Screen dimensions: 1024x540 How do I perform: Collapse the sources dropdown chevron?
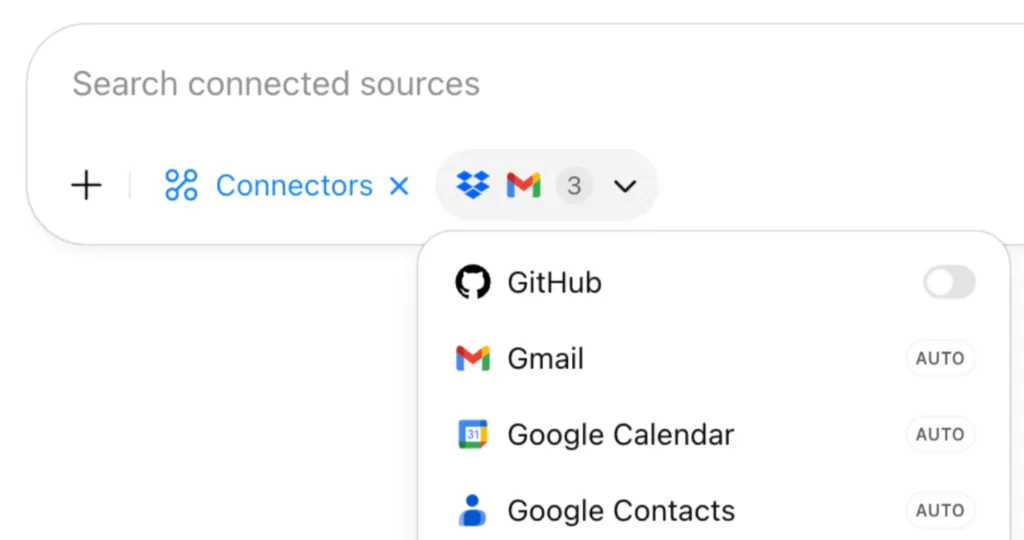pos(625,187)
